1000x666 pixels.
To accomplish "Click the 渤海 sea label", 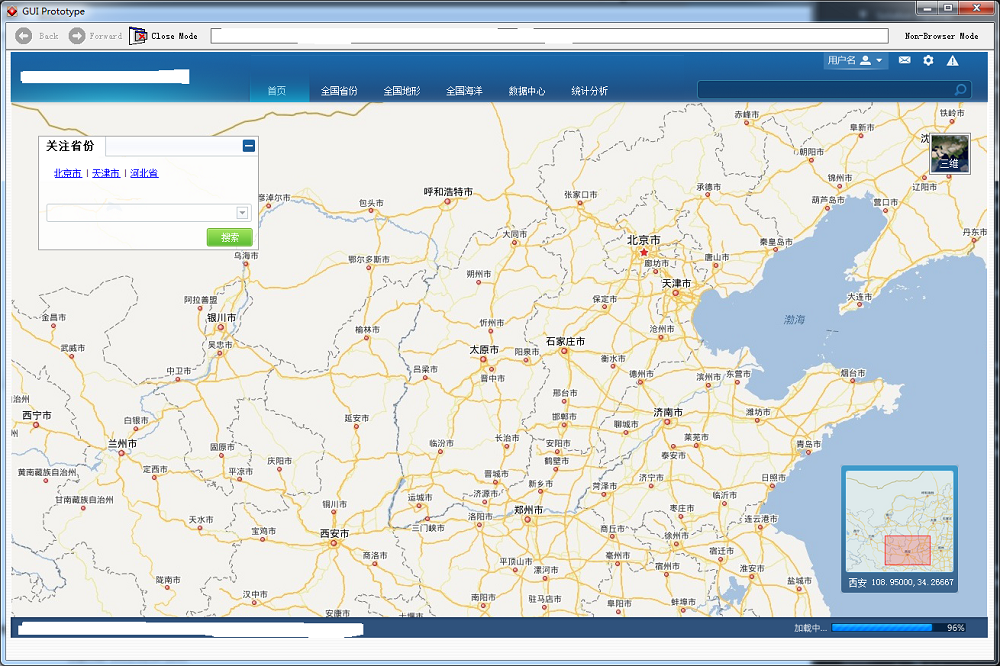I will point(794,320).
